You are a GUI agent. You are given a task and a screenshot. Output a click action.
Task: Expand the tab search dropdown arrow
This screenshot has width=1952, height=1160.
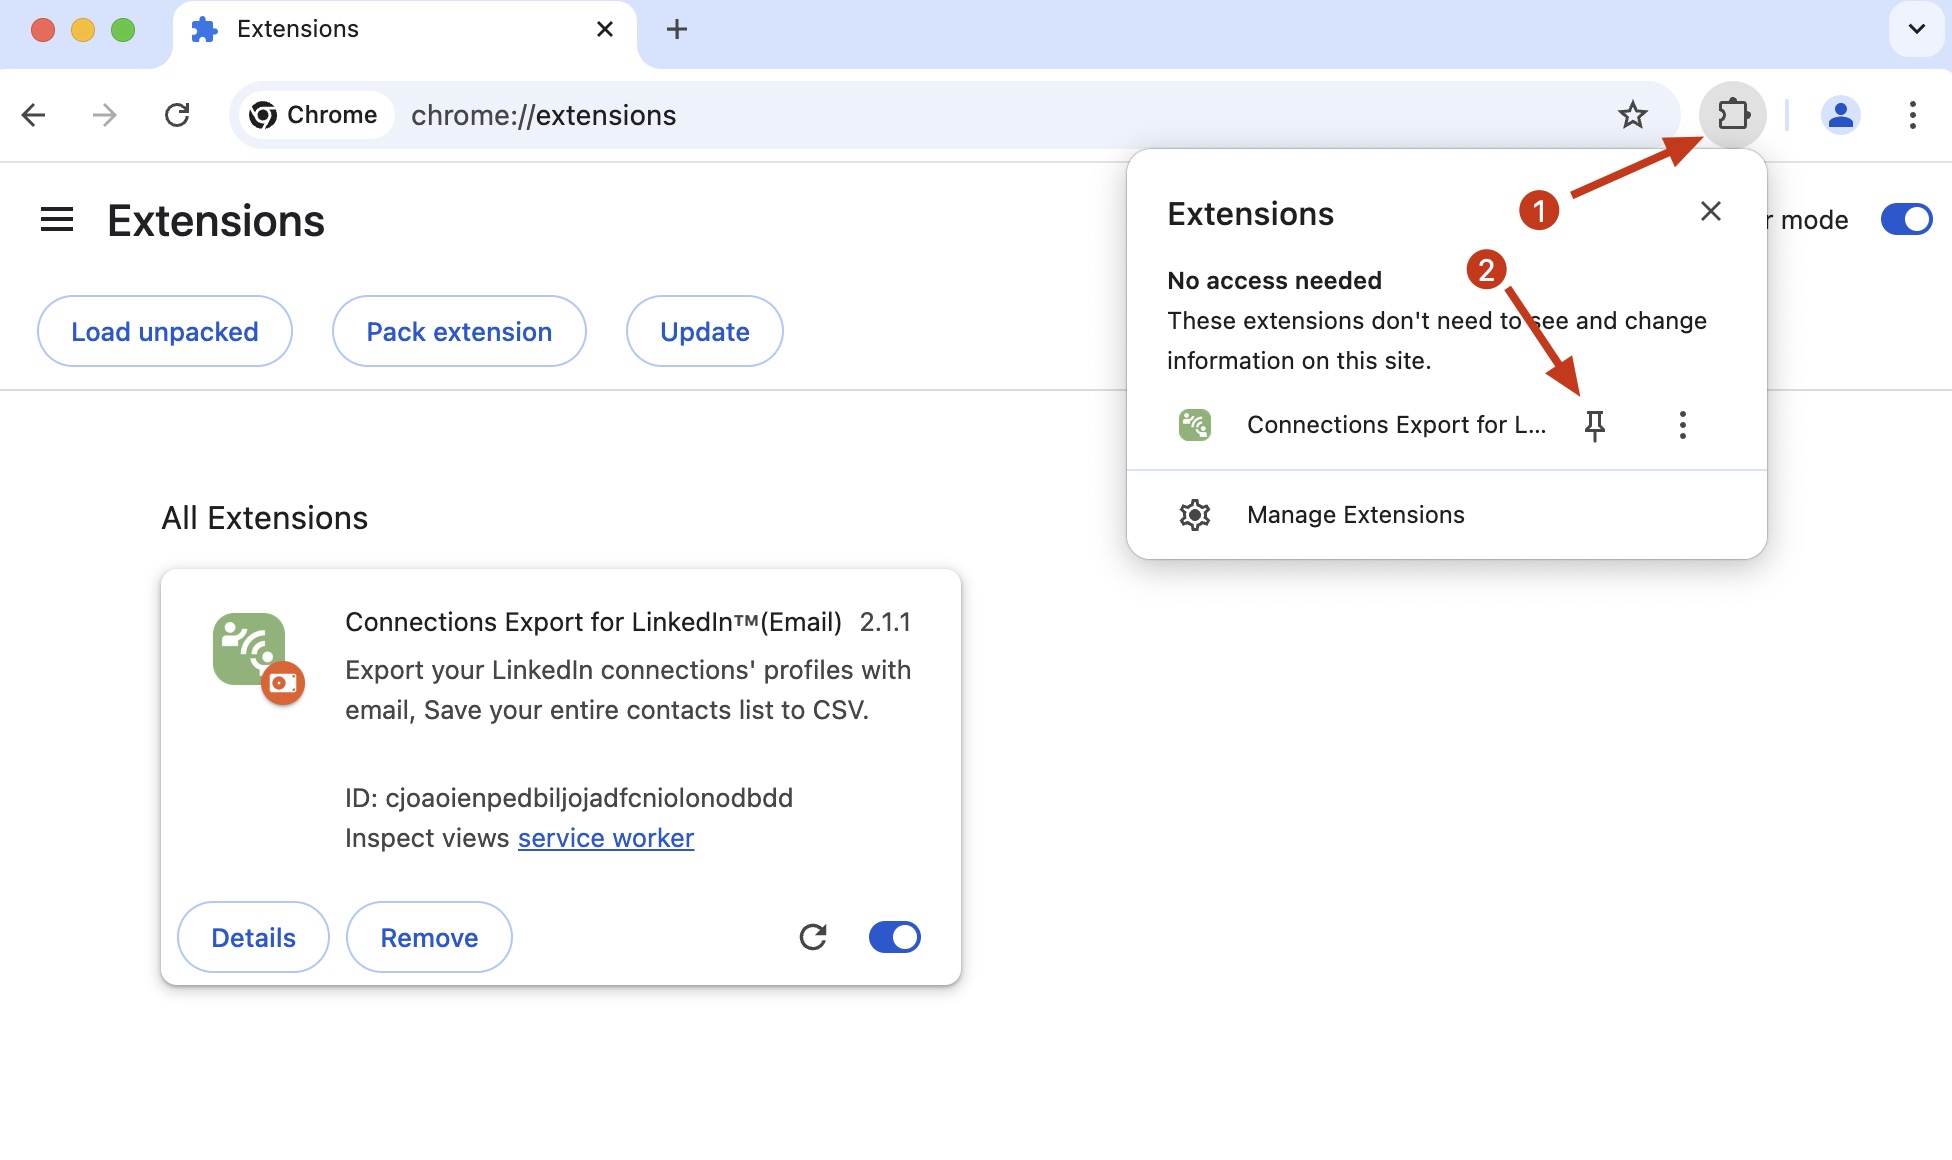[x=1917, y=29]
